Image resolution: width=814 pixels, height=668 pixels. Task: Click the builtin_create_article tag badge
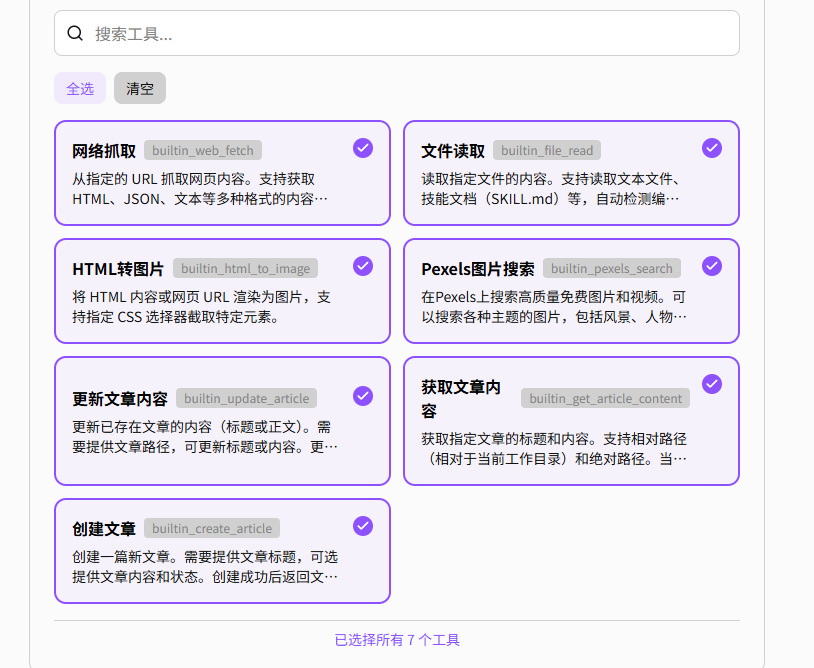(212, 528)
